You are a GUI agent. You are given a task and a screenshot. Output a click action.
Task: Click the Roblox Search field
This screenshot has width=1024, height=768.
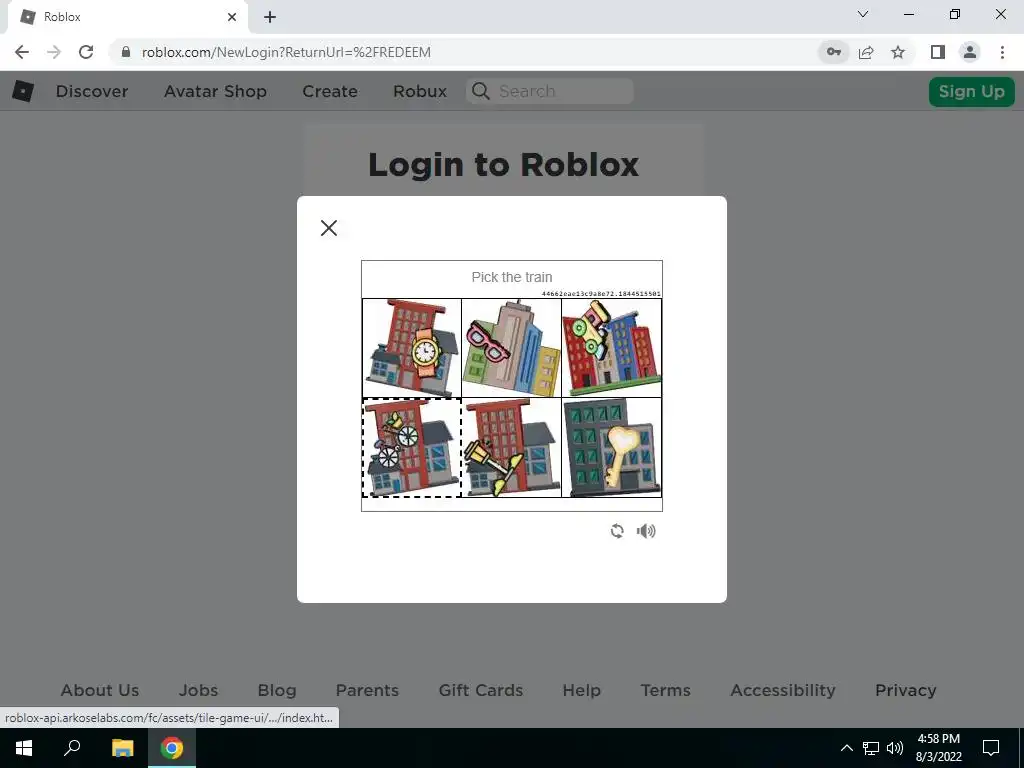[x=550, y=91]
